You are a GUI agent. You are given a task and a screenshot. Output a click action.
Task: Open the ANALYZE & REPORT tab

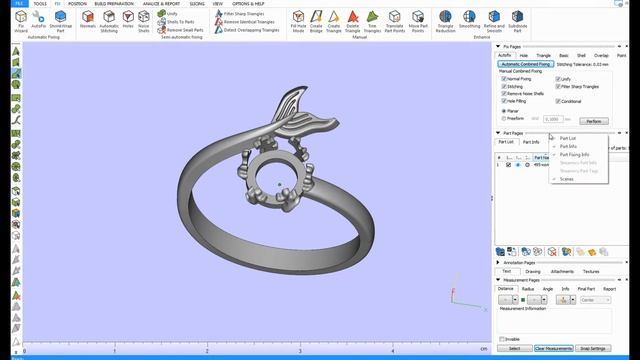click(x=161, y=4)
